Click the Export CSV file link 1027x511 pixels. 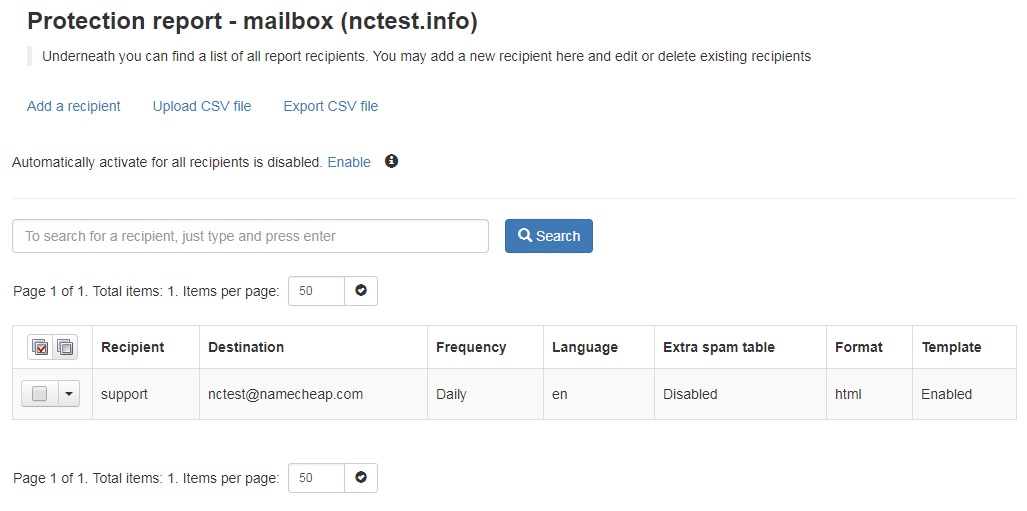pyautogui.click(x=331, y=106)
